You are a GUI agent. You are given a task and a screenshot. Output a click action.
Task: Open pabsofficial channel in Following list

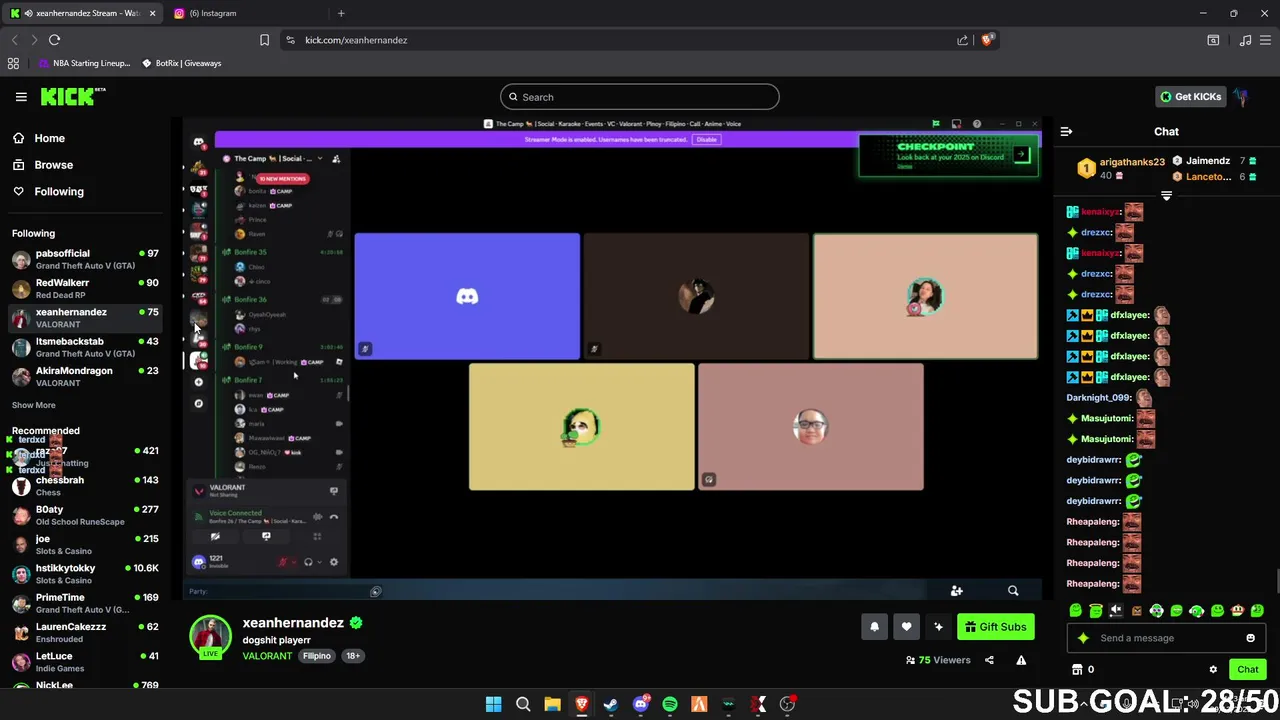[84, 259]
